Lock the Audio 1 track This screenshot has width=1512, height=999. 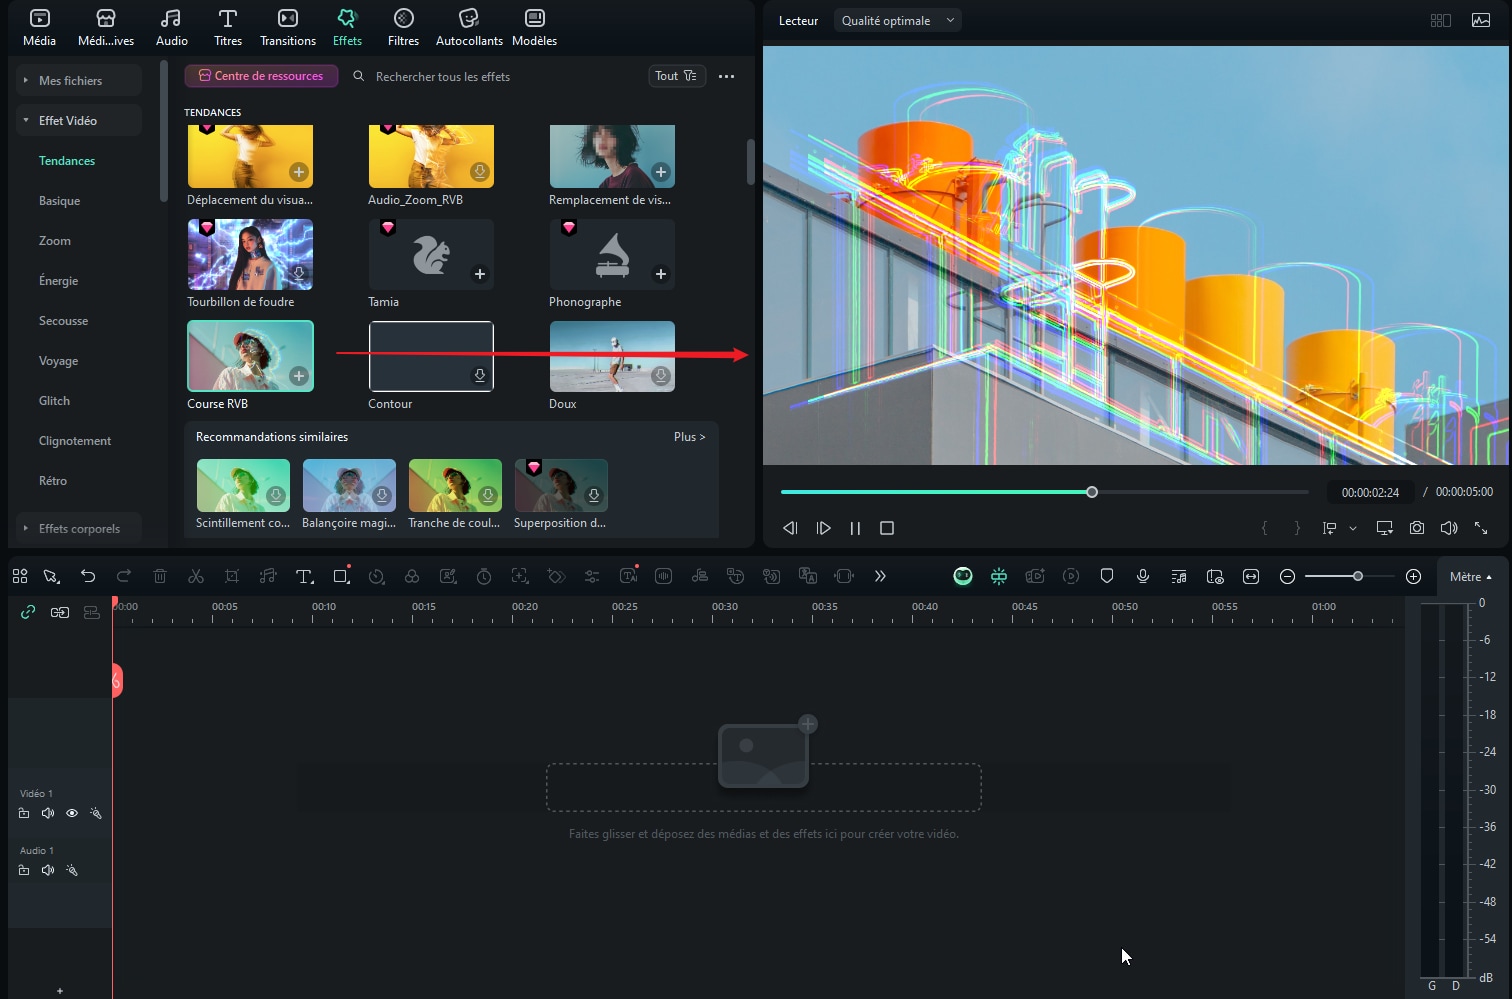pos(24,870)
